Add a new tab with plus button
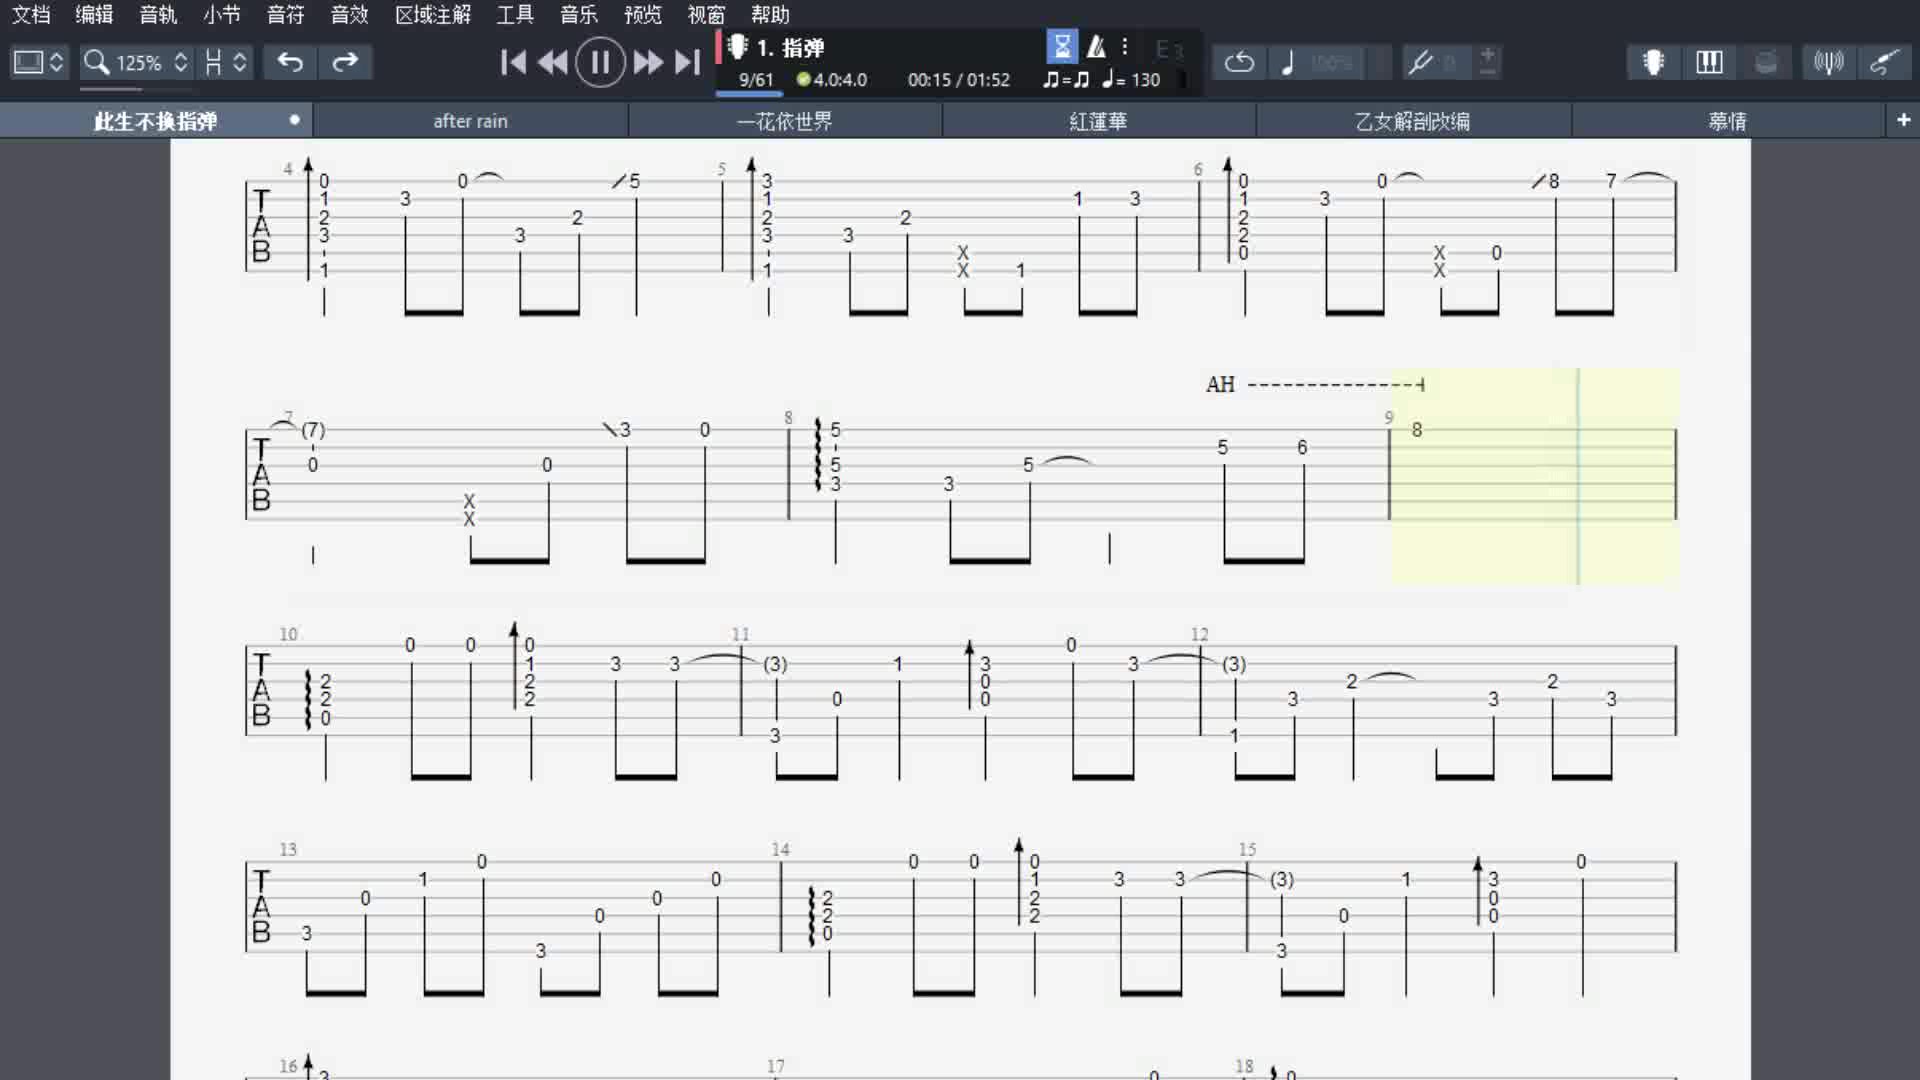This screenshot has width=1920, height=1080. click(1903, 120)
